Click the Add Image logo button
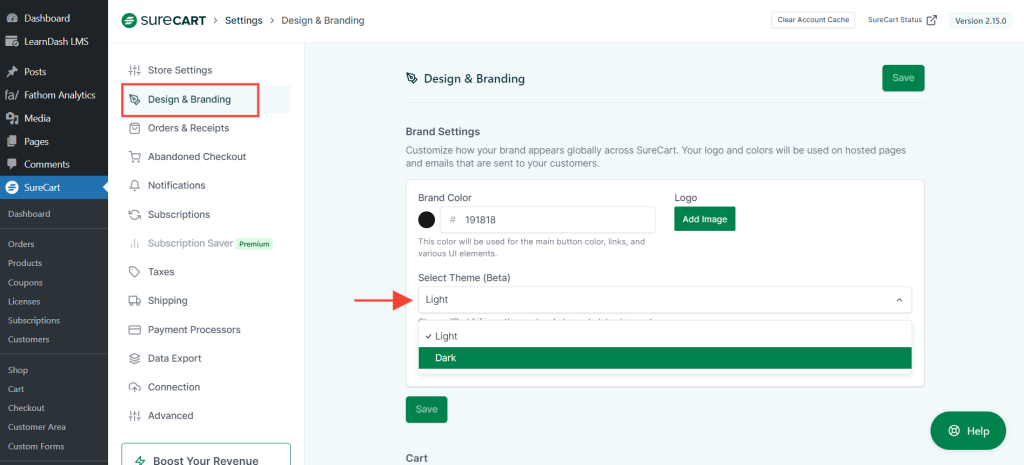 (704, 219)
